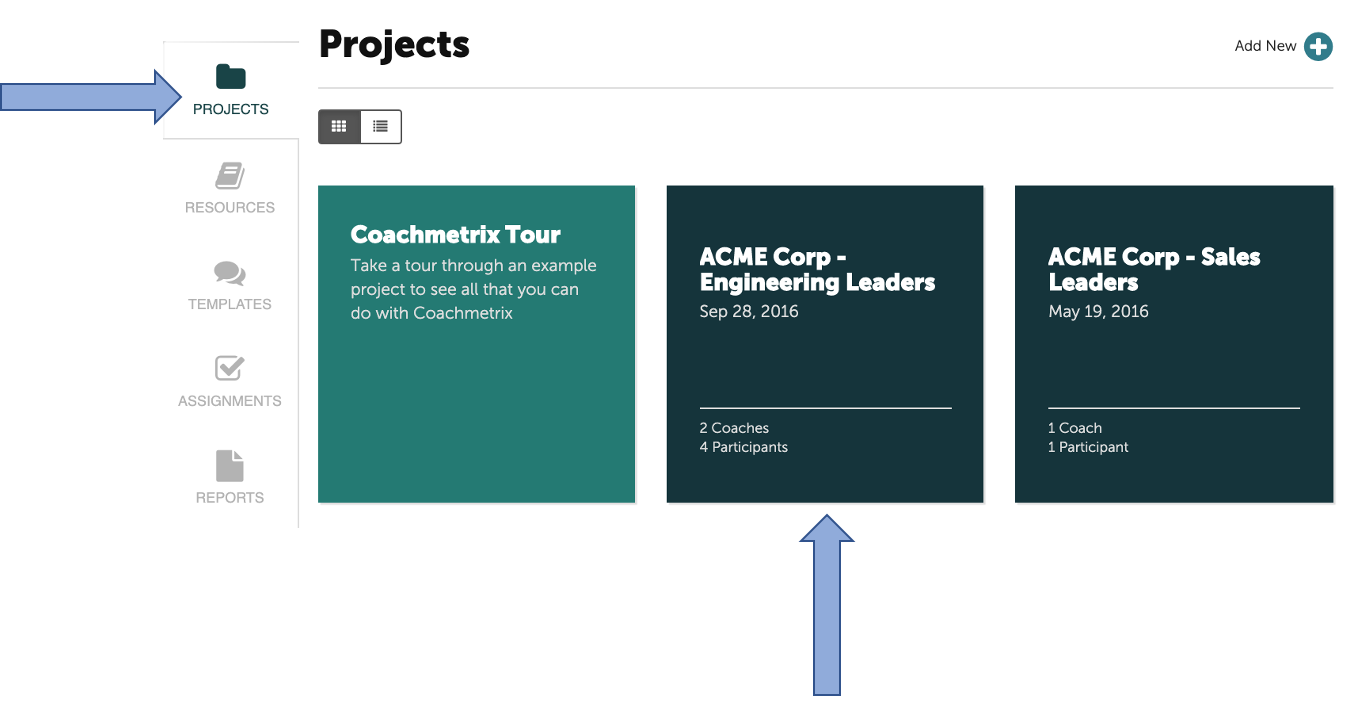Select the Templates speech bubbles icon
The image size is (1348, 706).
point(230,273)
